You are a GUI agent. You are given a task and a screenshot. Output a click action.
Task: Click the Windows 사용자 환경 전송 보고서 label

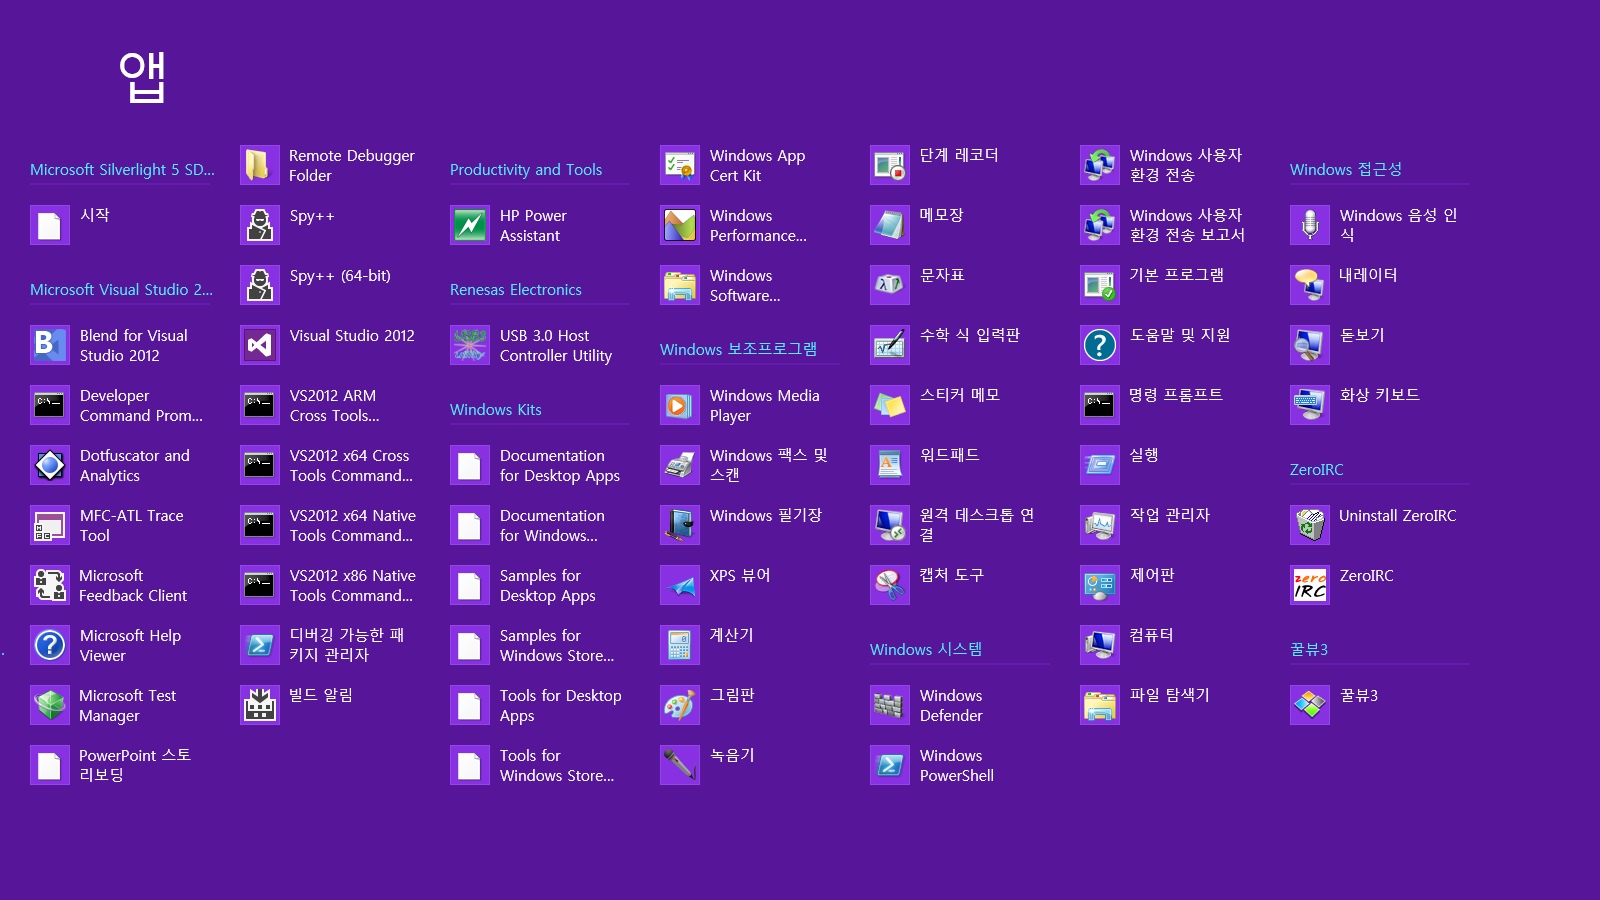[1188, 226]
